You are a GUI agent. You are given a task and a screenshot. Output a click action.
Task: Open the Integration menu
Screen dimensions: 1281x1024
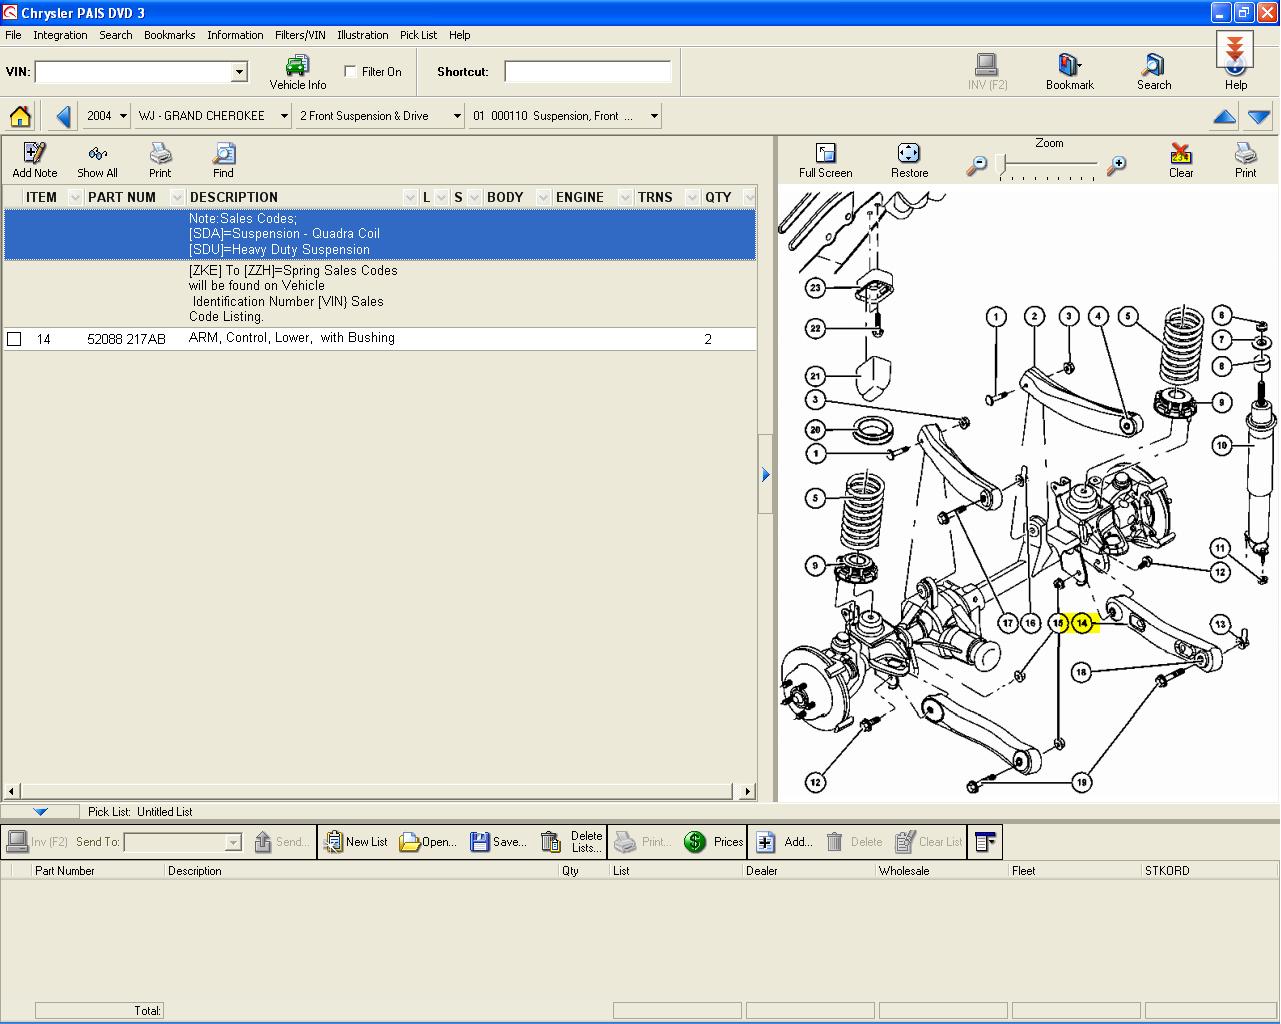point(60,35)
